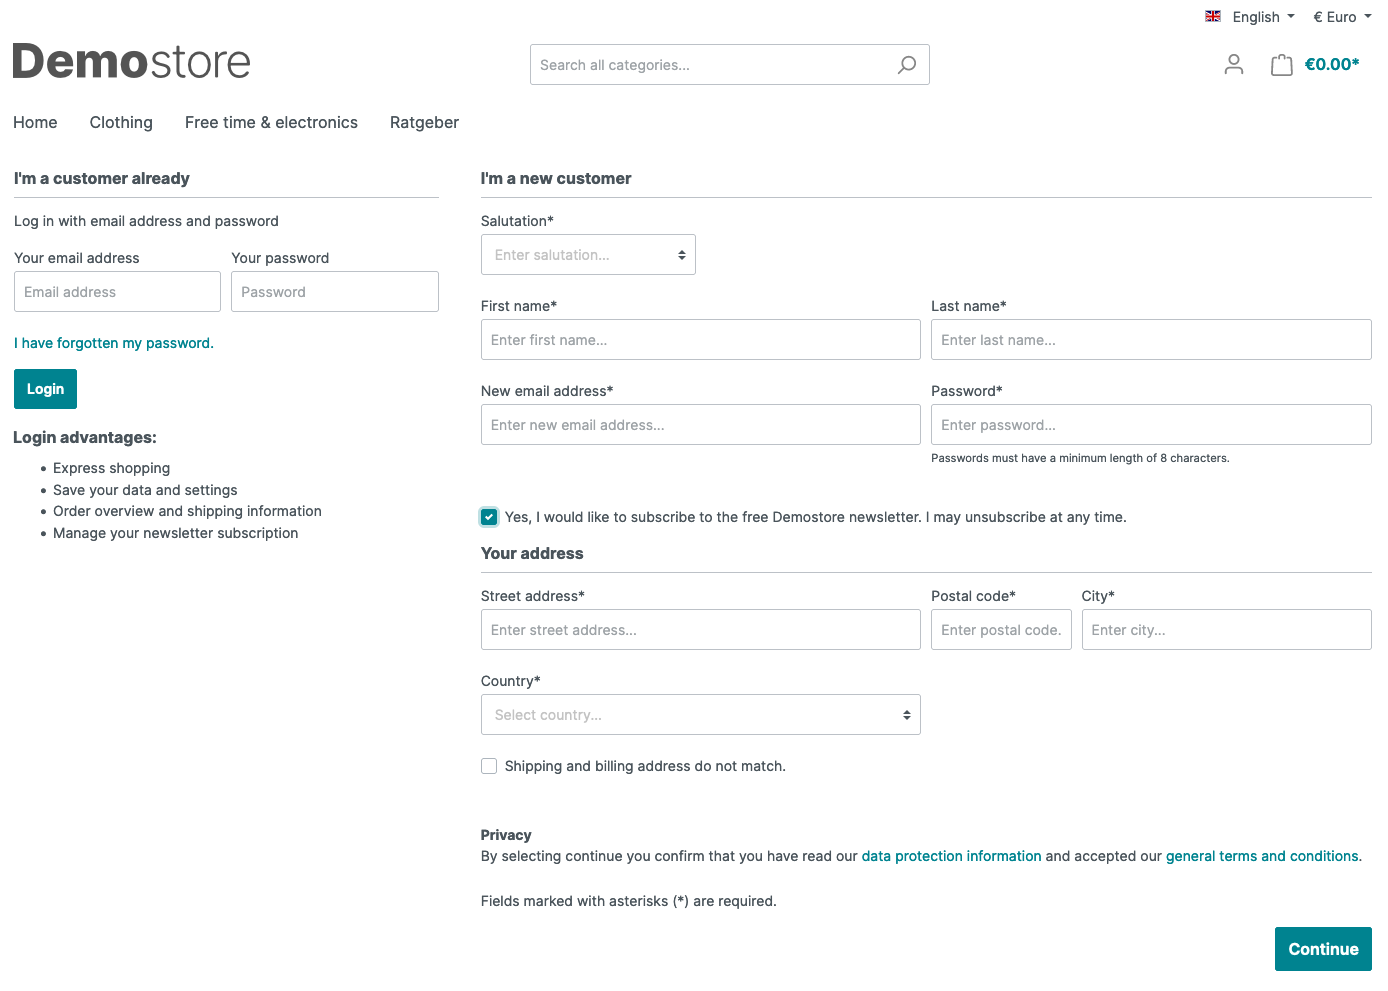The width and height of the screenshot is (1388, 991).
Task: Go to the Home menu item
Action: click(35, 122)
